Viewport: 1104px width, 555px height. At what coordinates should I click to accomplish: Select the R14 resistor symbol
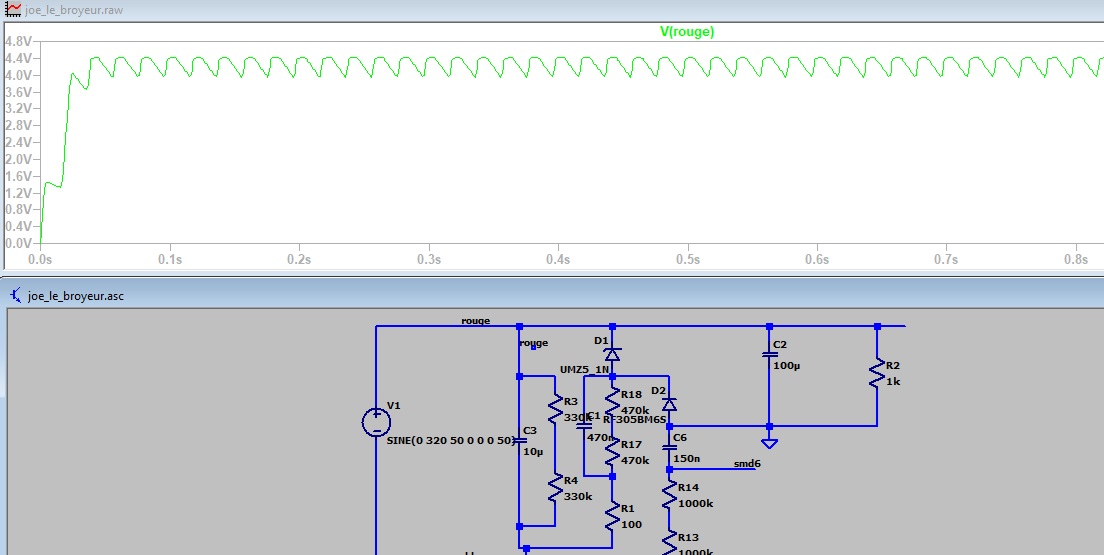point(669,495)
